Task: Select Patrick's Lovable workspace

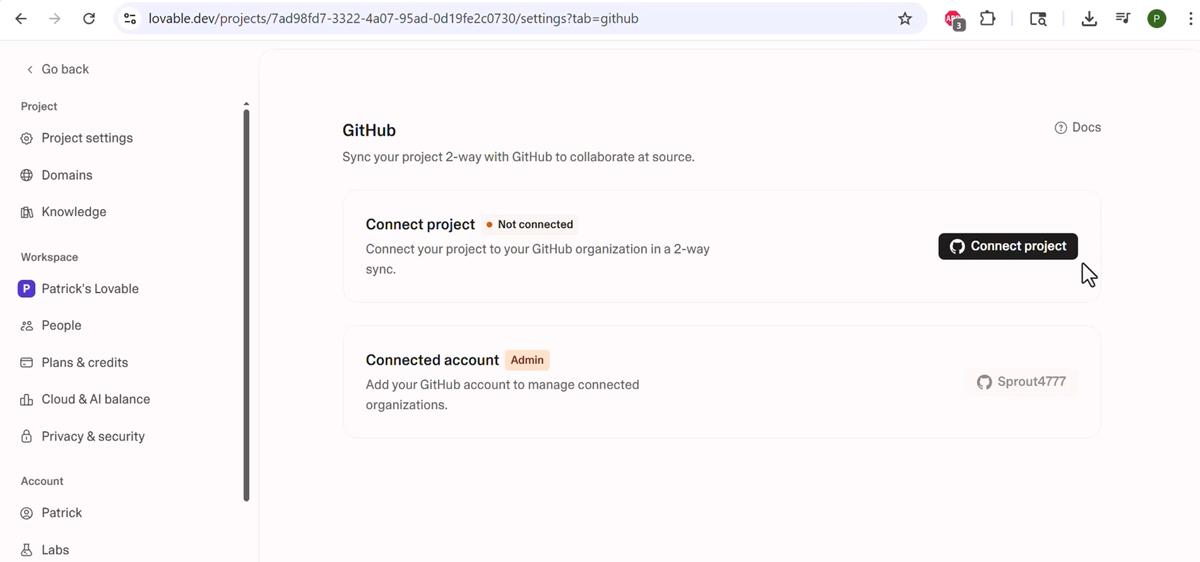Action: click(79, 289)
